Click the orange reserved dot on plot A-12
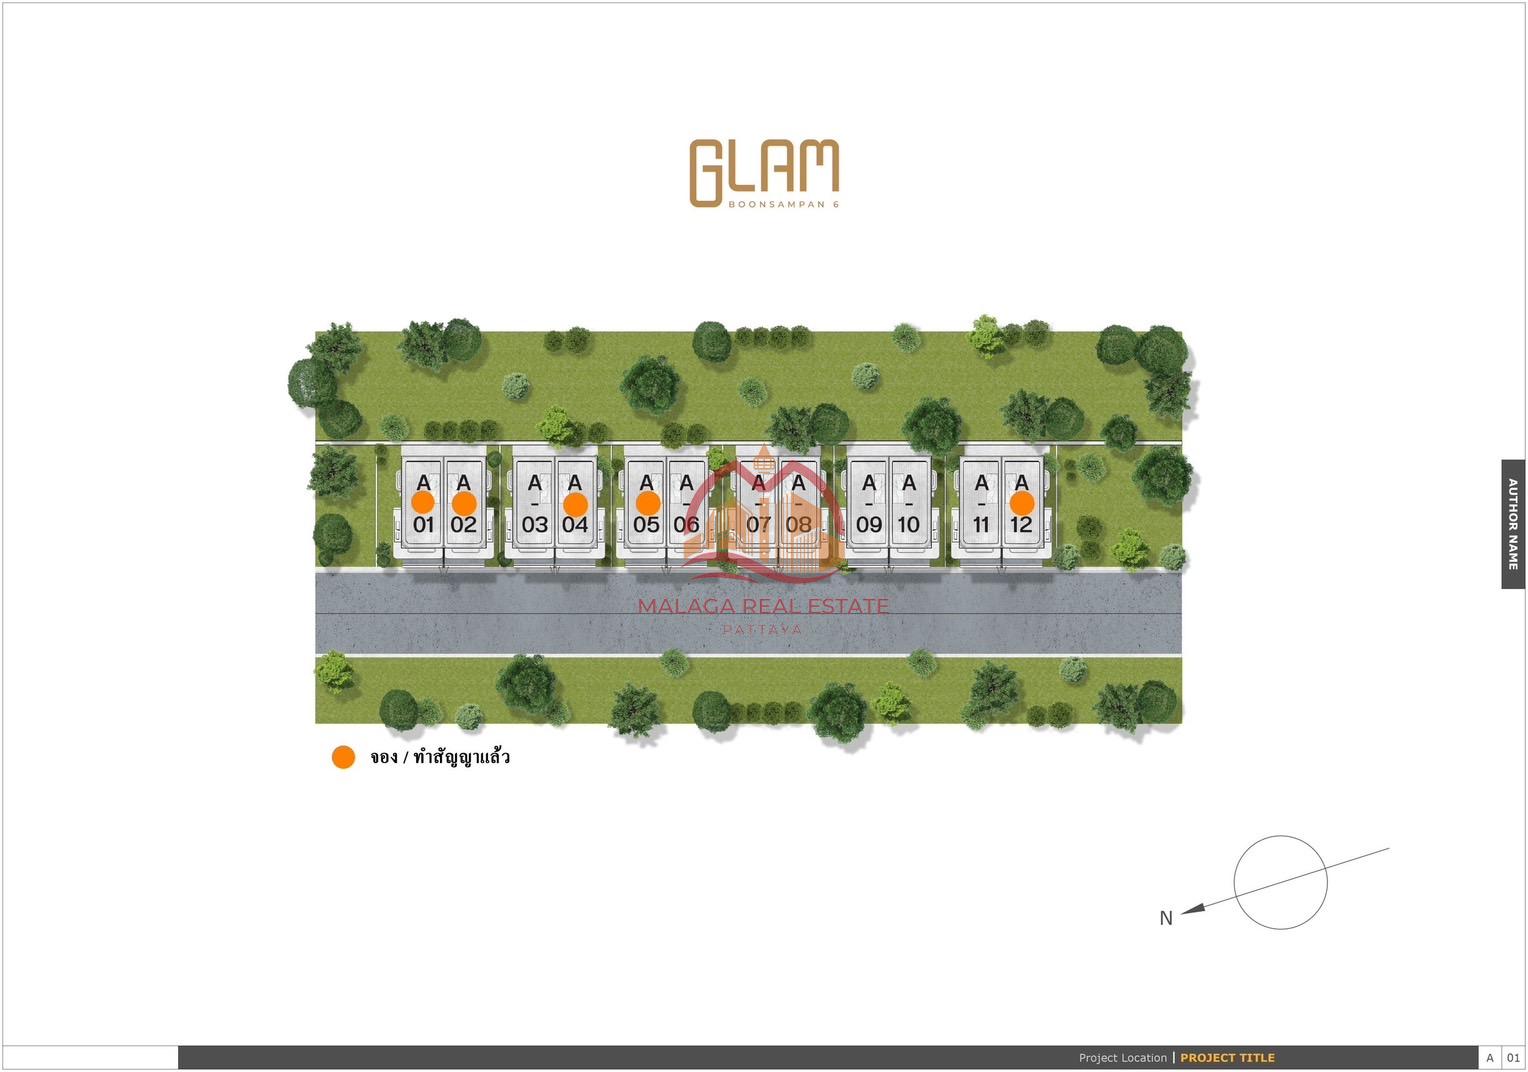The width and height of the screenshot is (1528, 1072). [1022, 503]
